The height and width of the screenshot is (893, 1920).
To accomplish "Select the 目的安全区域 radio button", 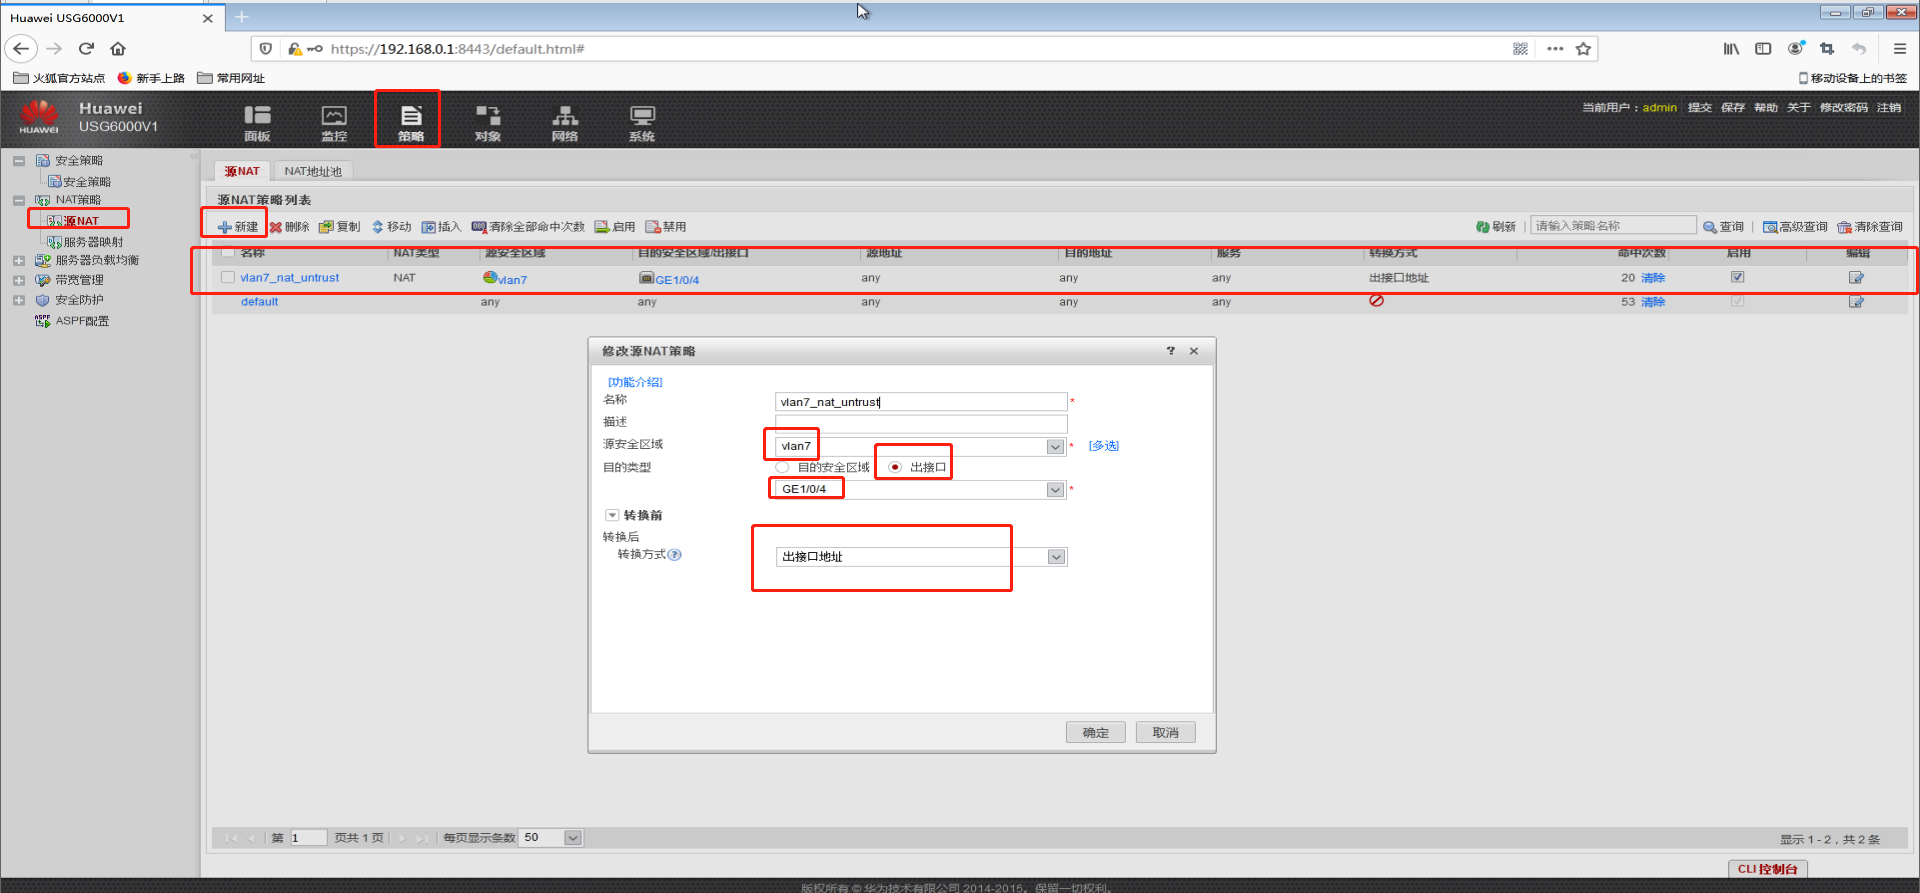I will tap(782, 467).
